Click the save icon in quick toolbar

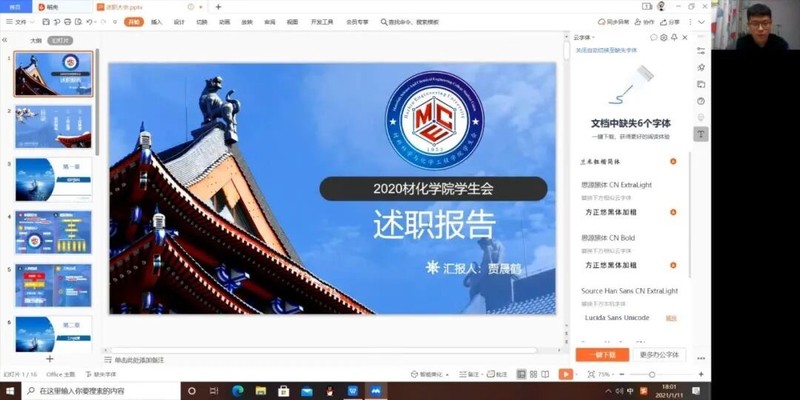(x=44, y=21)
